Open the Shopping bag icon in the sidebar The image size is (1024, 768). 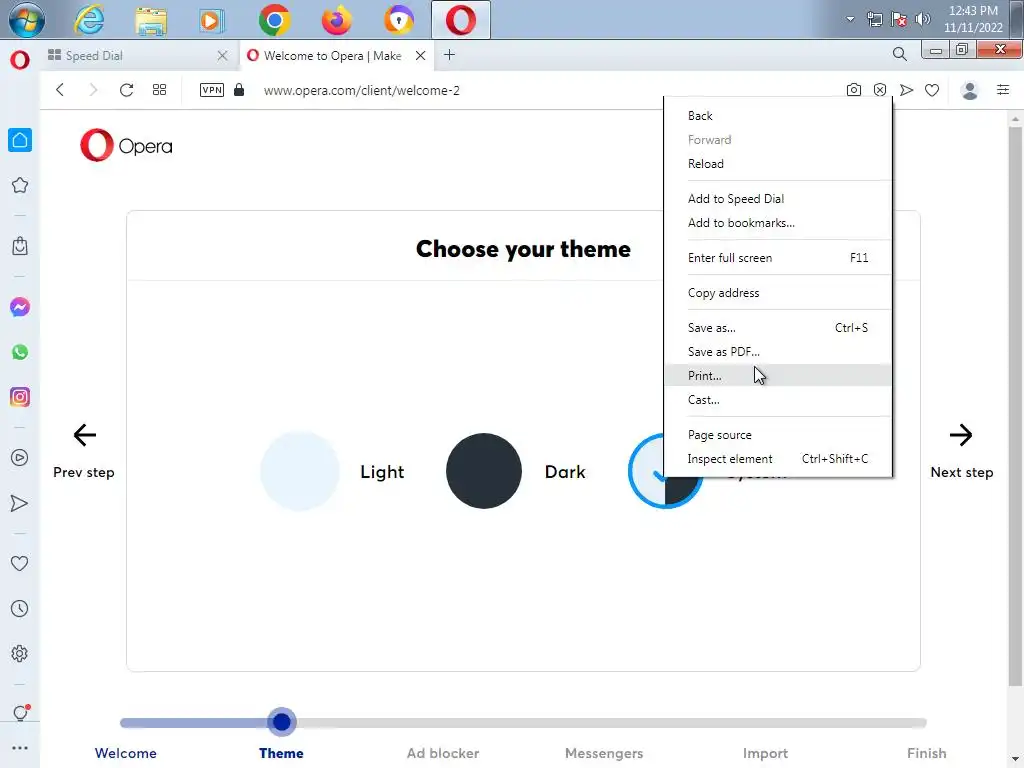[20, 246]
